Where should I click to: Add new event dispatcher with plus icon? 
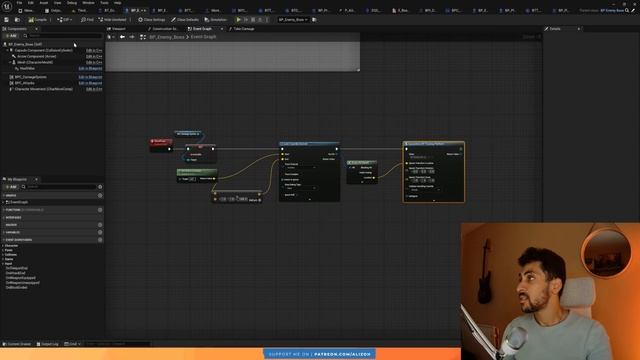100,240
